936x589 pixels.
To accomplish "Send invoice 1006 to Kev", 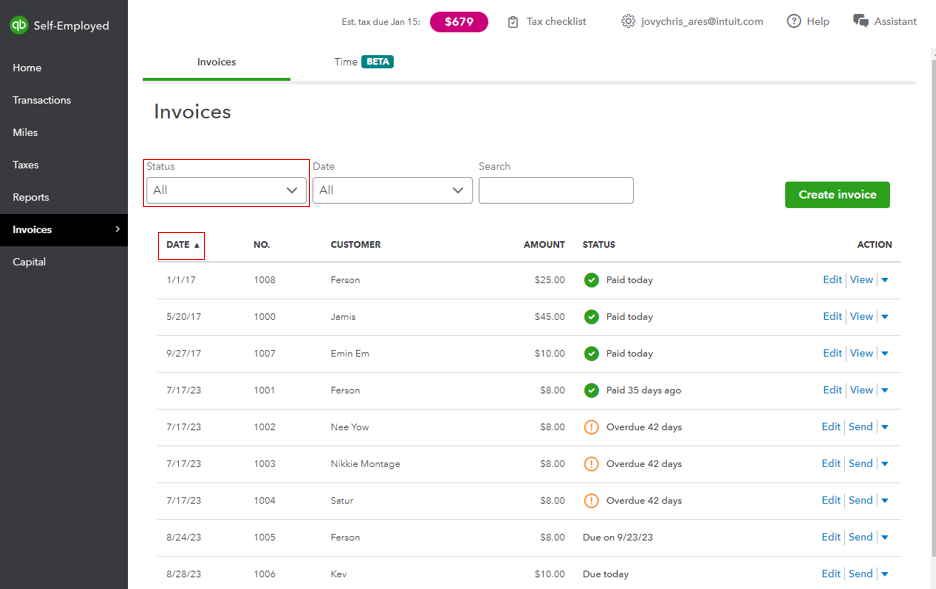I will tap(860, 573).
